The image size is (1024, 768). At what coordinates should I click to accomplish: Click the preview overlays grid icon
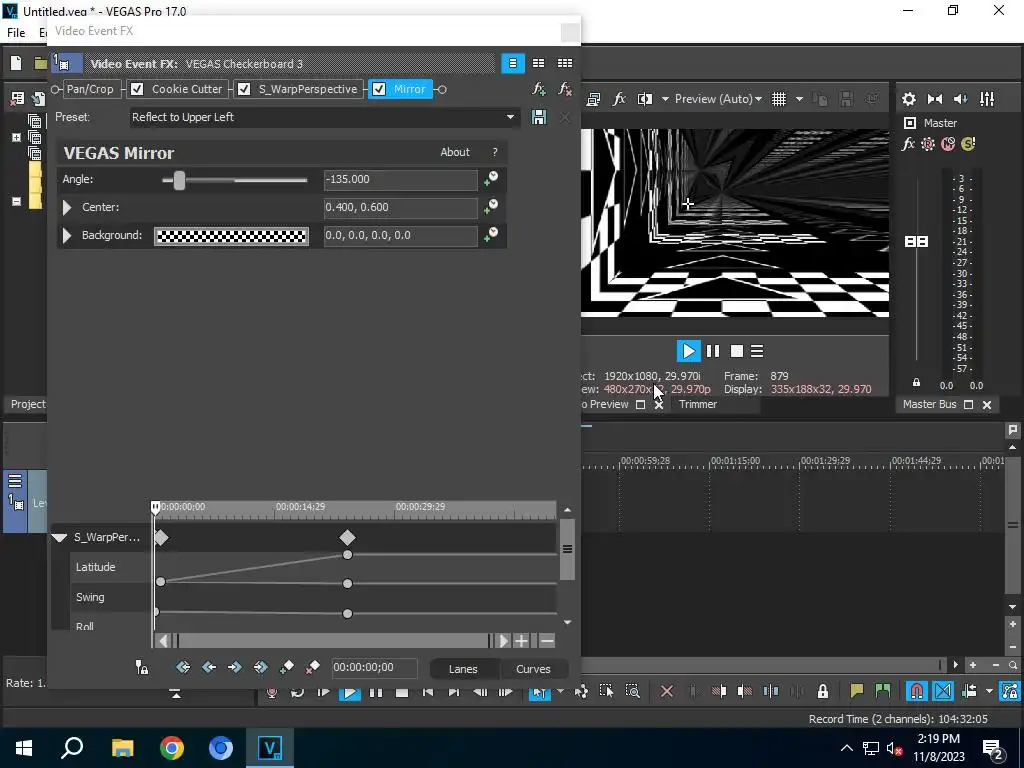click(778, 99)
